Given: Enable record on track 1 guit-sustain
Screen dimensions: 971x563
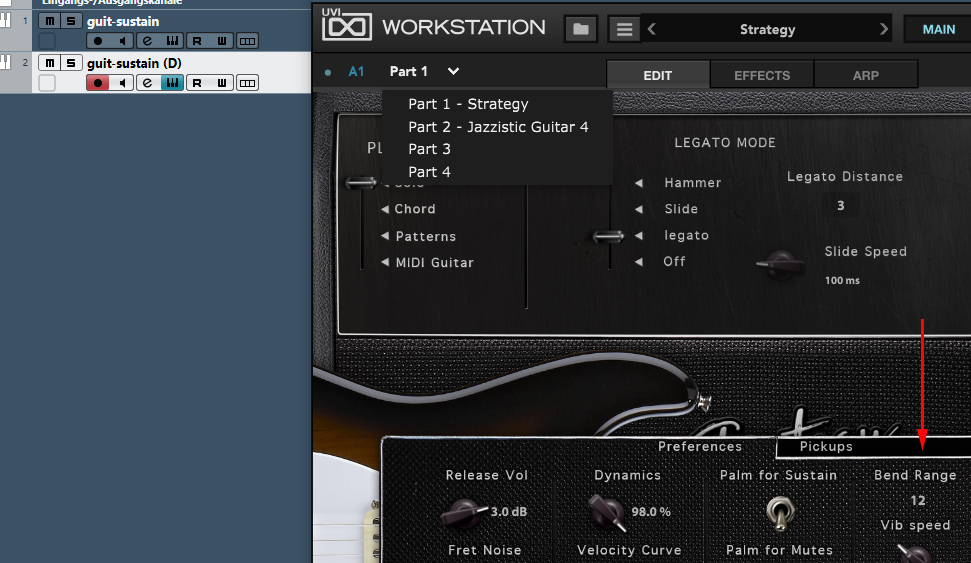Looking at the screenshot, I should [x=98, y=41].
